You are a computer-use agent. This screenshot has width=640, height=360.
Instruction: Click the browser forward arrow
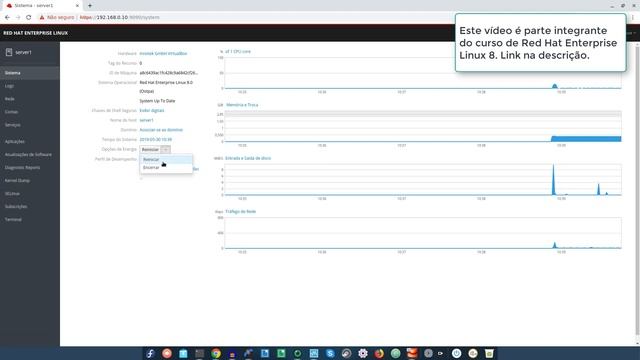click(18, 18)
